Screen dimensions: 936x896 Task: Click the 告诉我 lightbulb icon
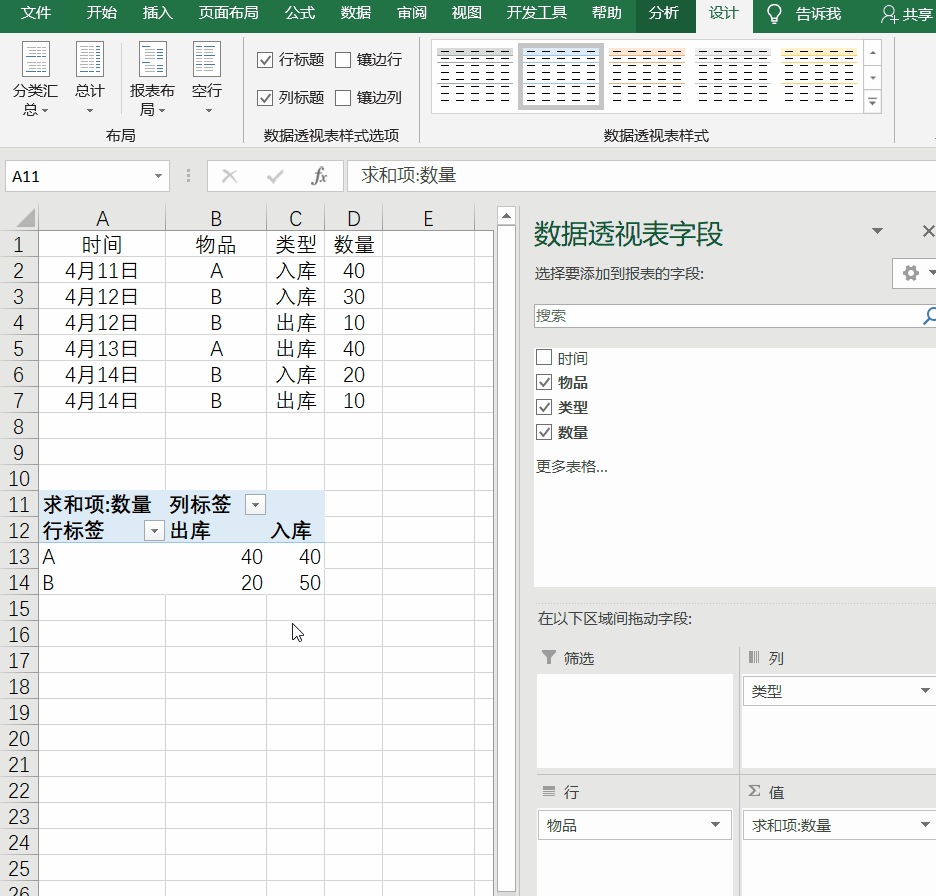click(x=772, y=14)
